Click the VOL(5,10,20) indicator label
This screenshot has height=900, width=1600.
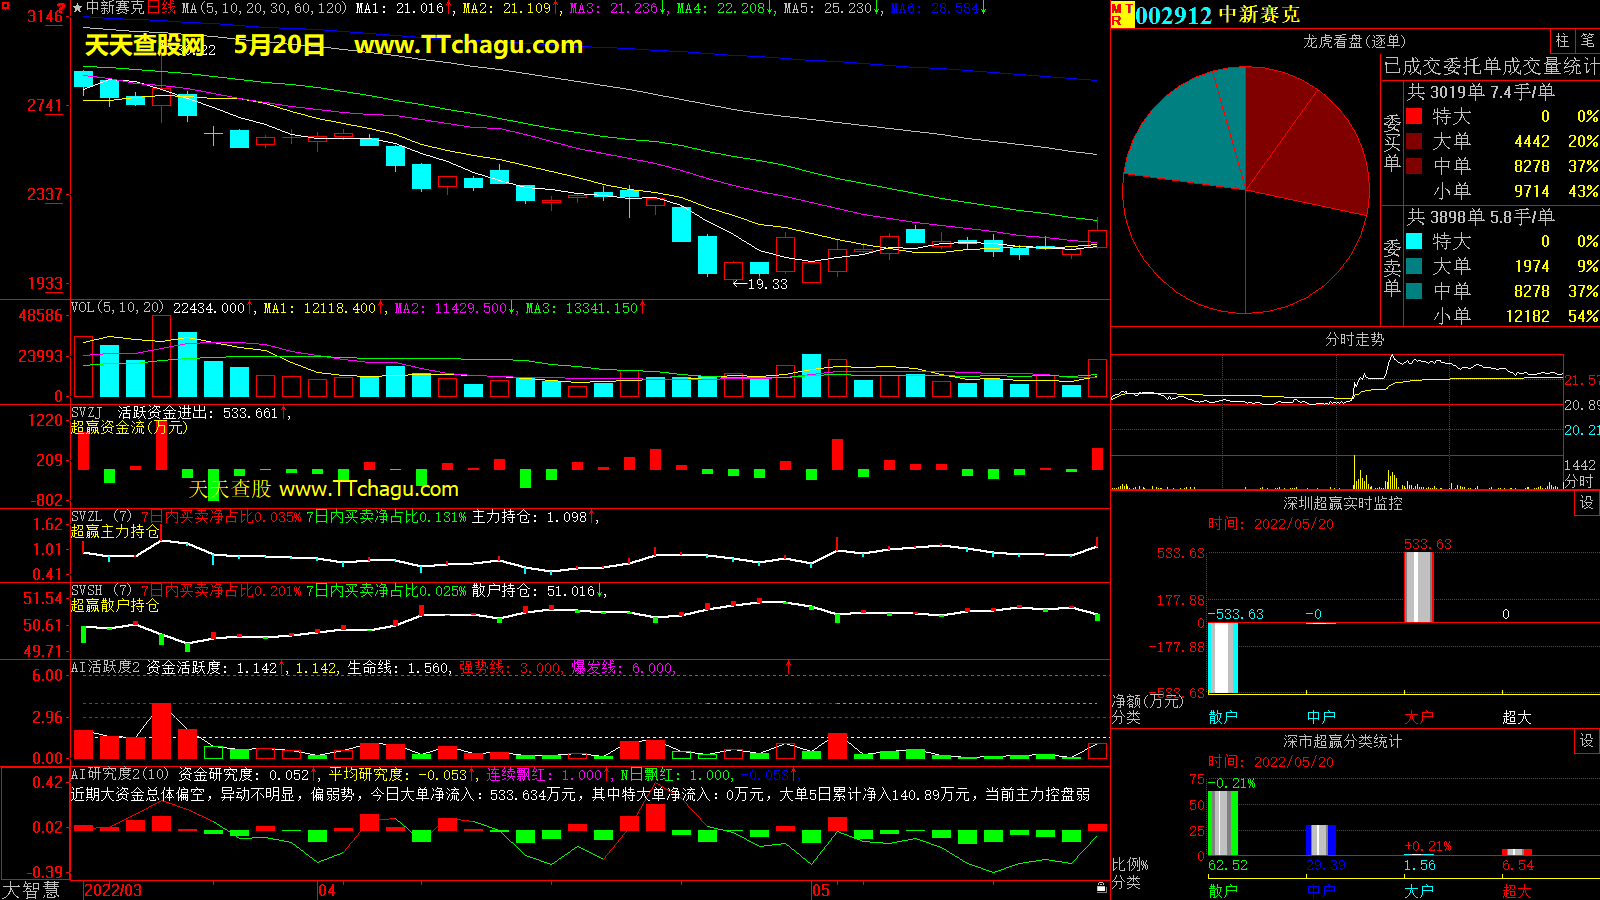(117, 308)
